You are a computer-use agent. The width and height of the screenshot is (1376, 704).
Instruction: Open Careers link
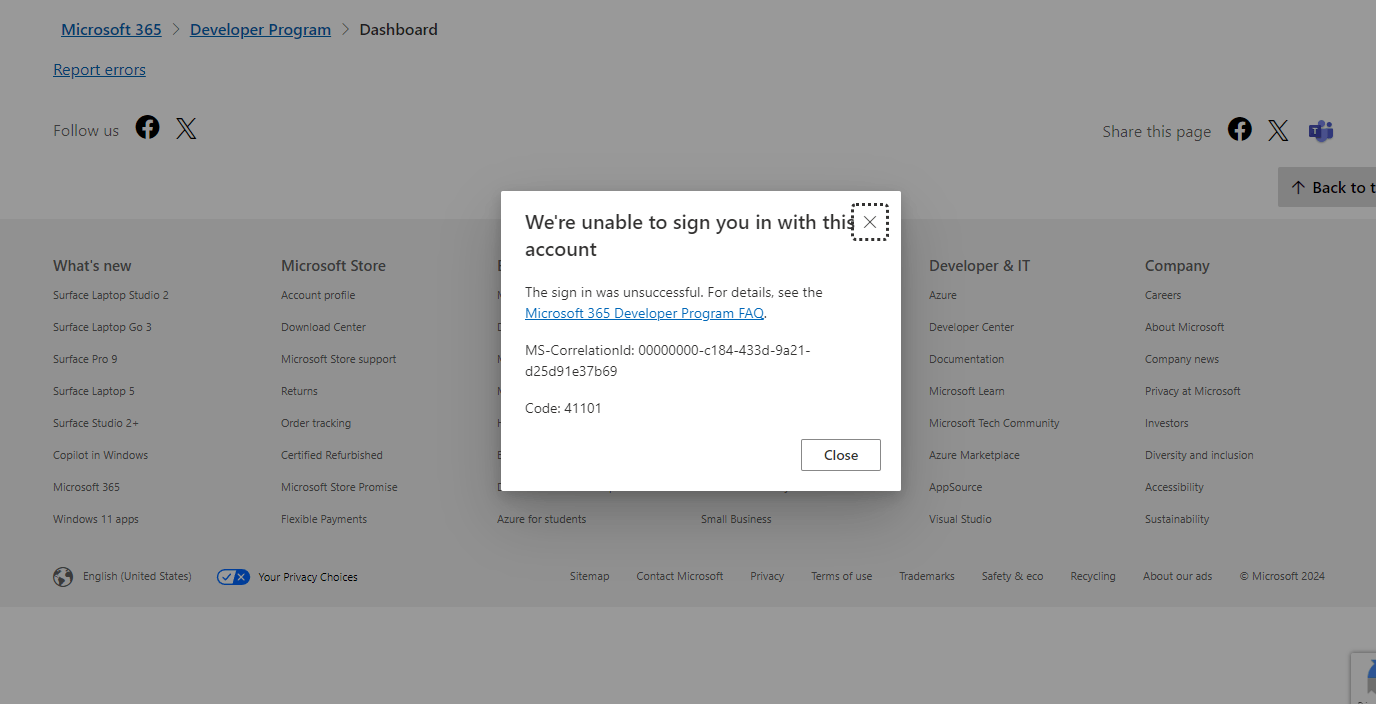coord(1163,295)
